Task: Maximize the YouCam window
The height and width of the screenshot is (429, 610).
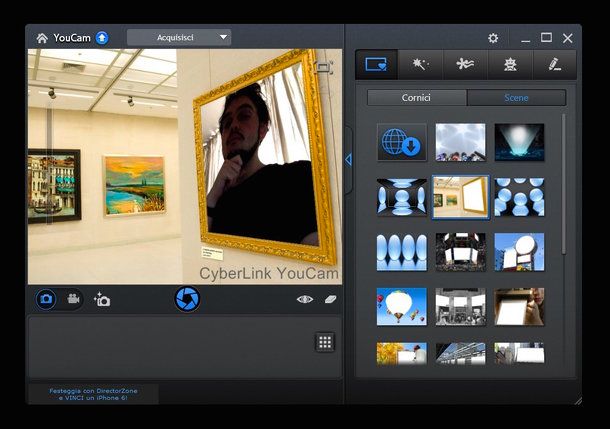Action: pyautogui.click(x=547, y=38)
